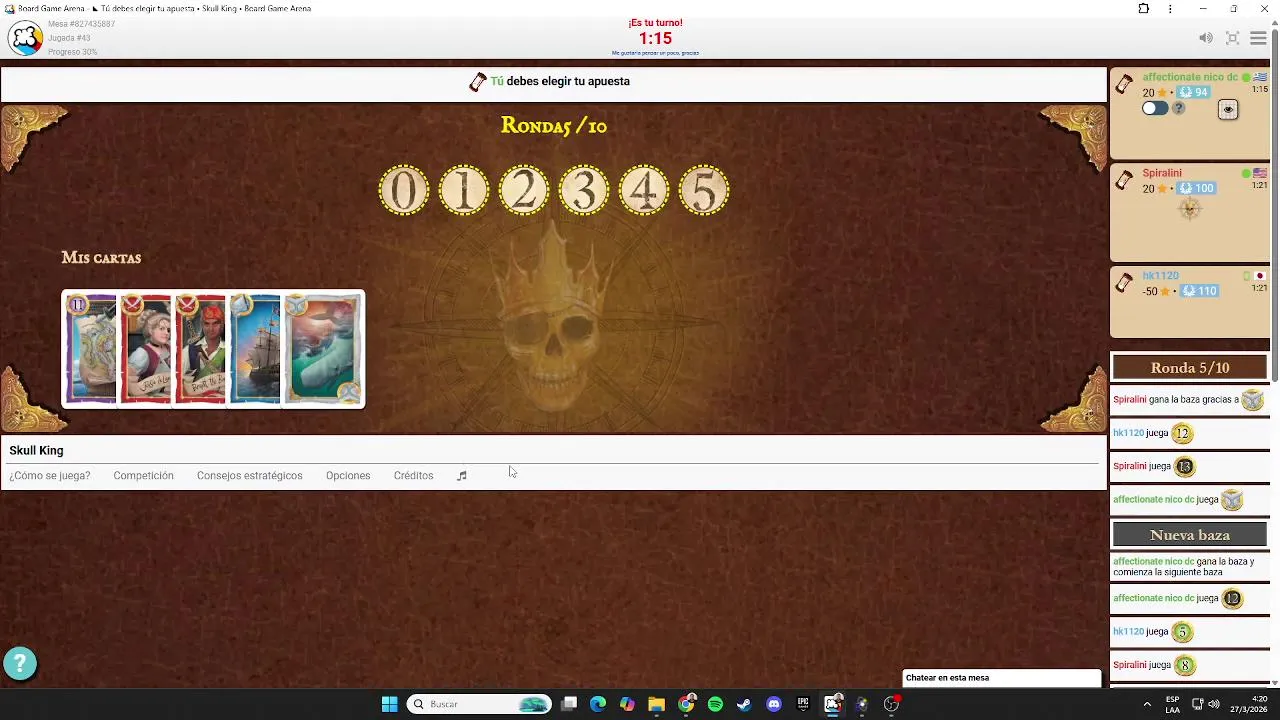
Task: Bet 4 tricks with the four coin
Action: 644,190
